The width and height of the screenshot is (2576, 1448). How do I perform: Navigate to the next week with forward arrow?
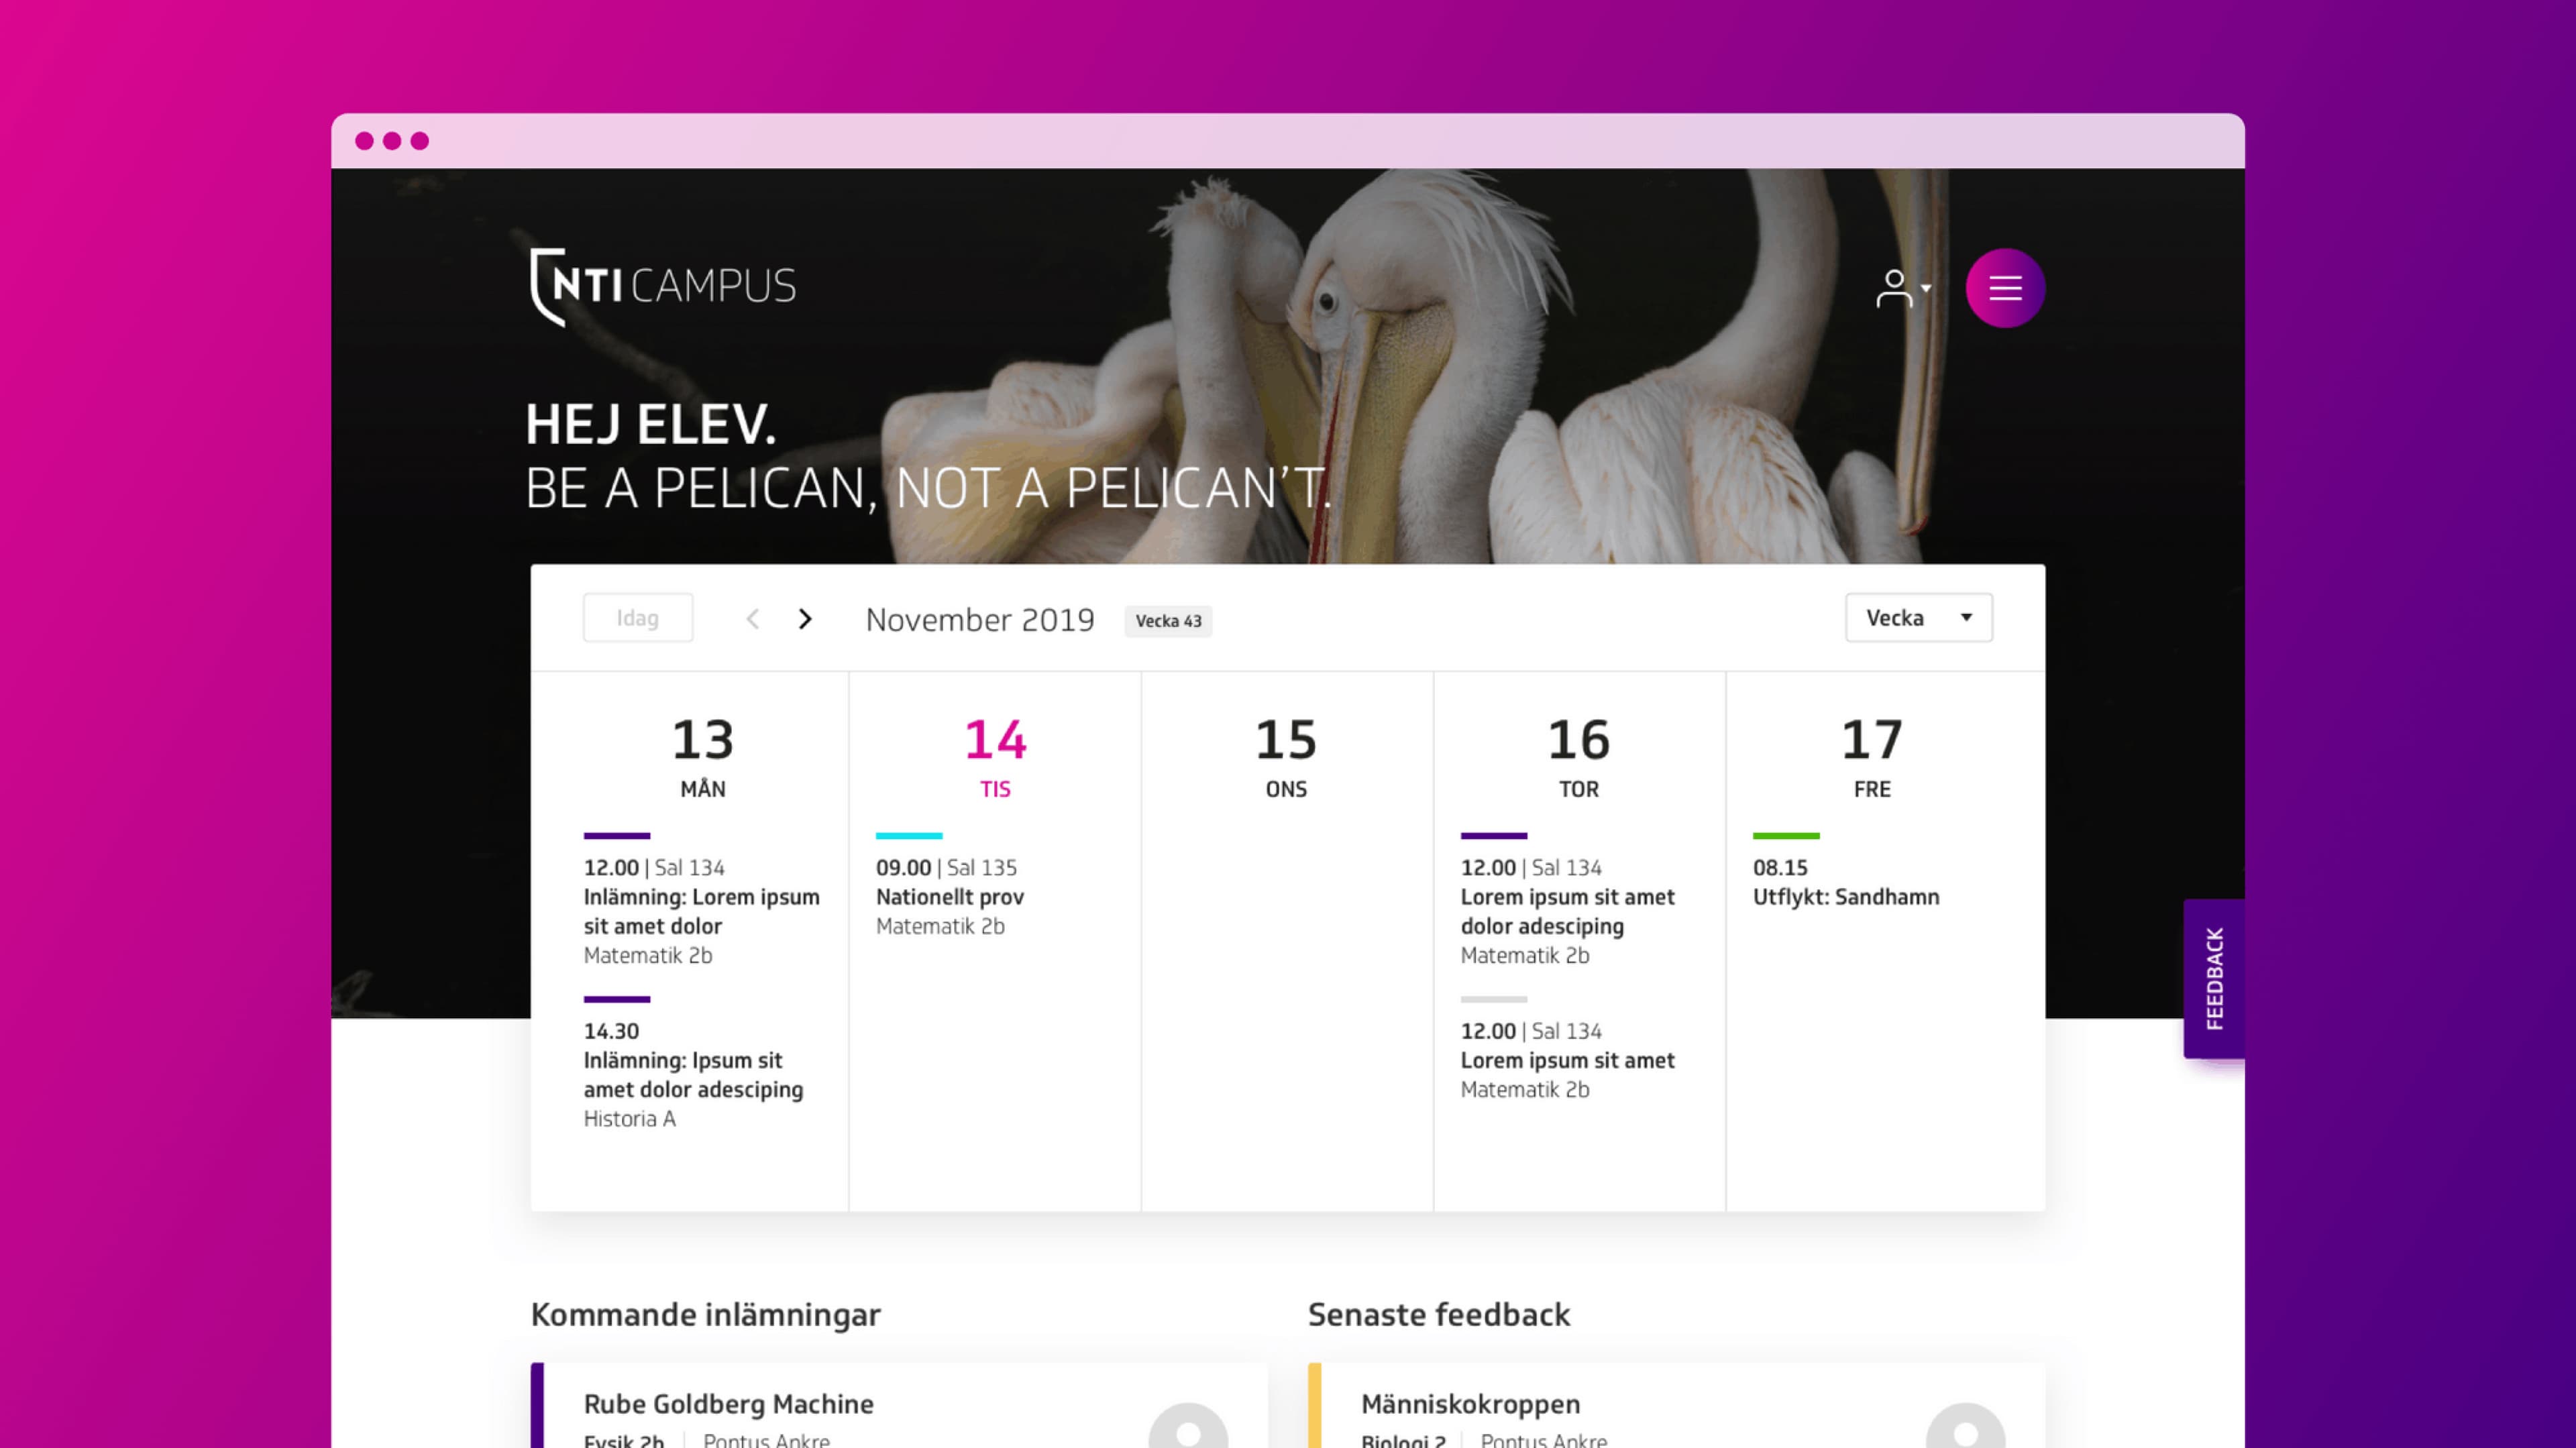(x=805, y=620)
